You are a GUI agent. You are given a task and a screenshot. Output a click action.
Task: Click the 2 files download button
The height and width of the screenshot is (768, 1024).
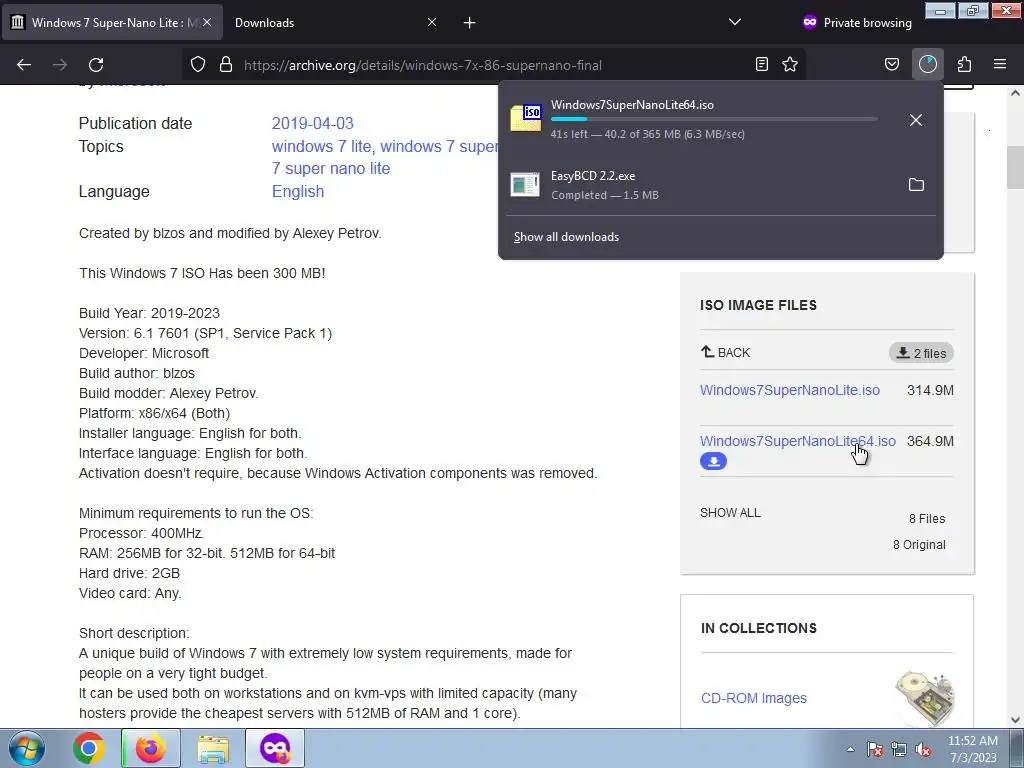click(921, 353)
